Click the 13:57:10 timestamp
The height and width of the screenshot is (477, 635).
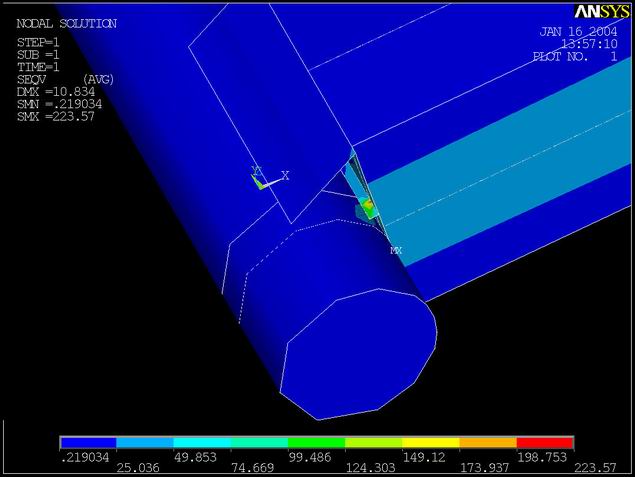point(589,44)
